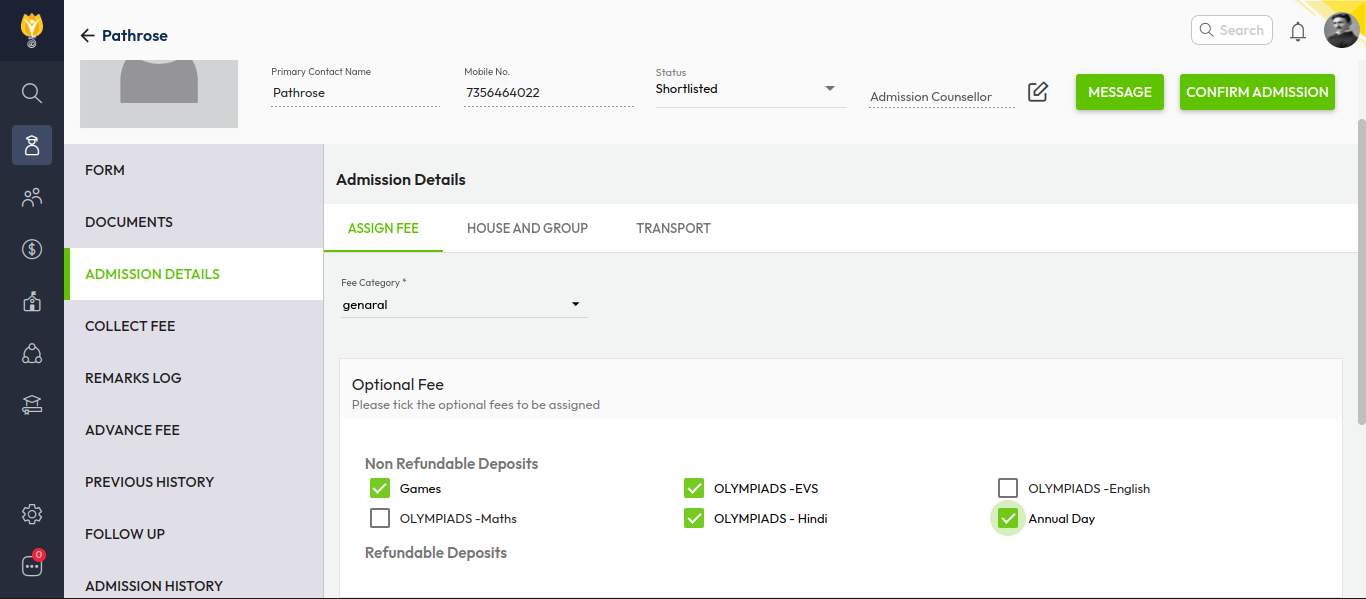Image resolution: width=1366 pixels, height=599 pixels.
Task: Click the search icon in left sidebar
Action: [32, 93]
